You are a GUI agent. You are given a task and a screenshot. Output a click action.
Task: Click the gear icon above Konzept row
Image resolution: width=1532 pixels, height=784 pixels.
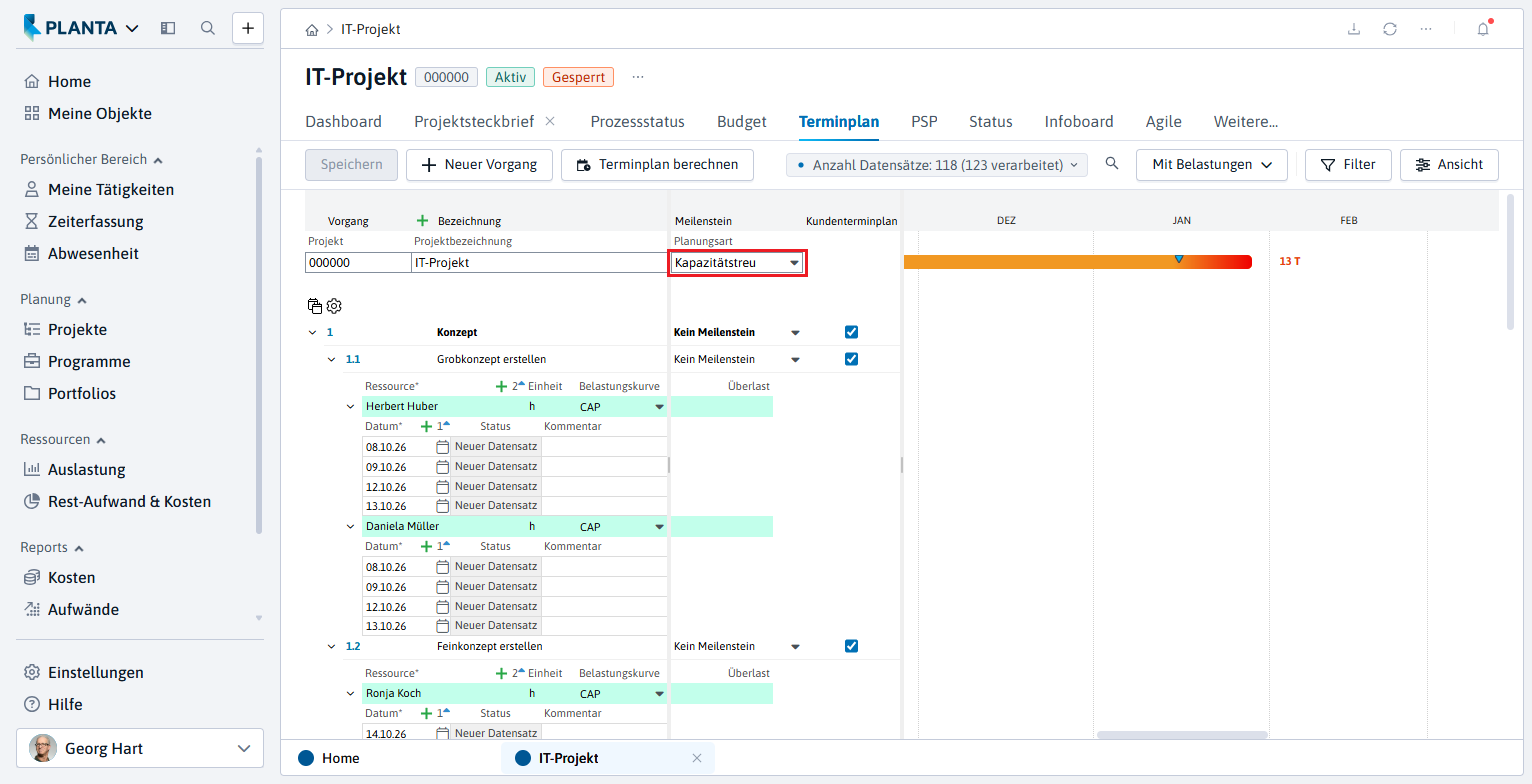[334, 306]
